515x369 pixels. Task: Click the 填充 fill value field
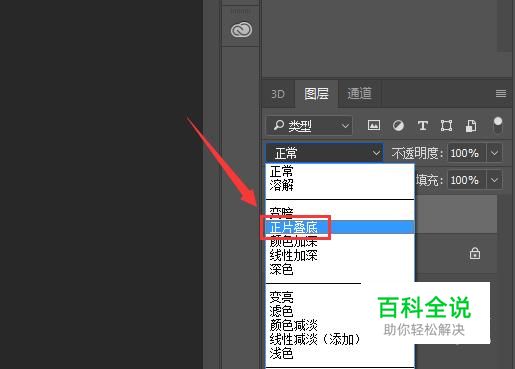466,180
